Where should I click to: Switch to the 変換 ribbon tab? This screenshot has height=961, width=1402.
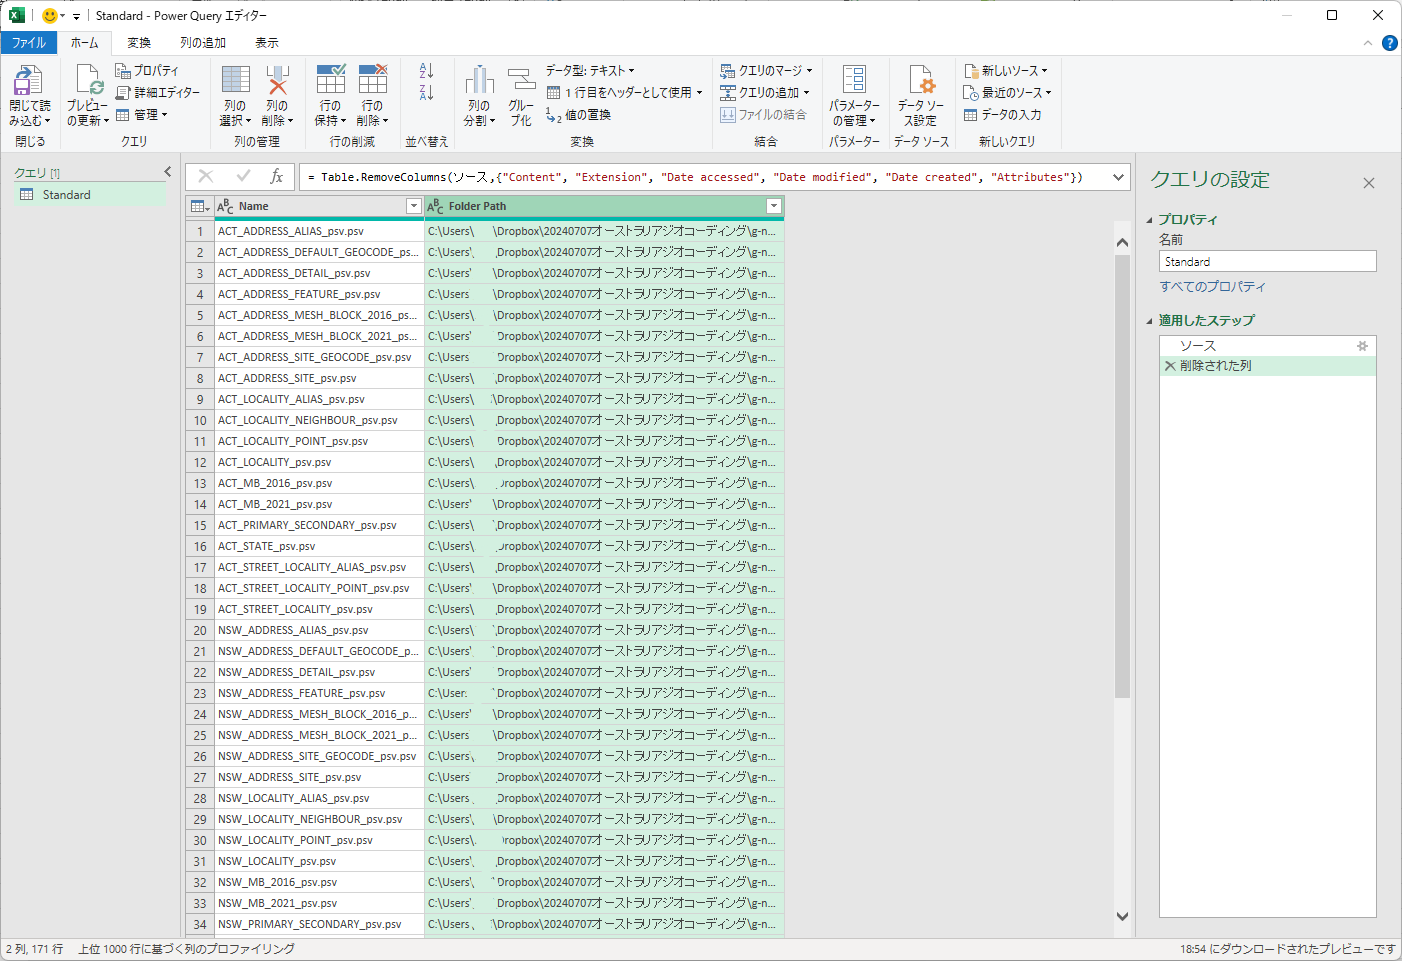tap(139, 43)
